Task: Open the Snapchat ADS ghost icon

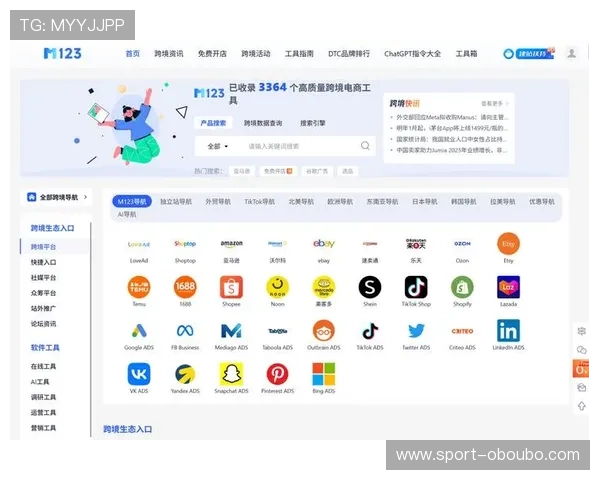Action: tap(231, 374)
